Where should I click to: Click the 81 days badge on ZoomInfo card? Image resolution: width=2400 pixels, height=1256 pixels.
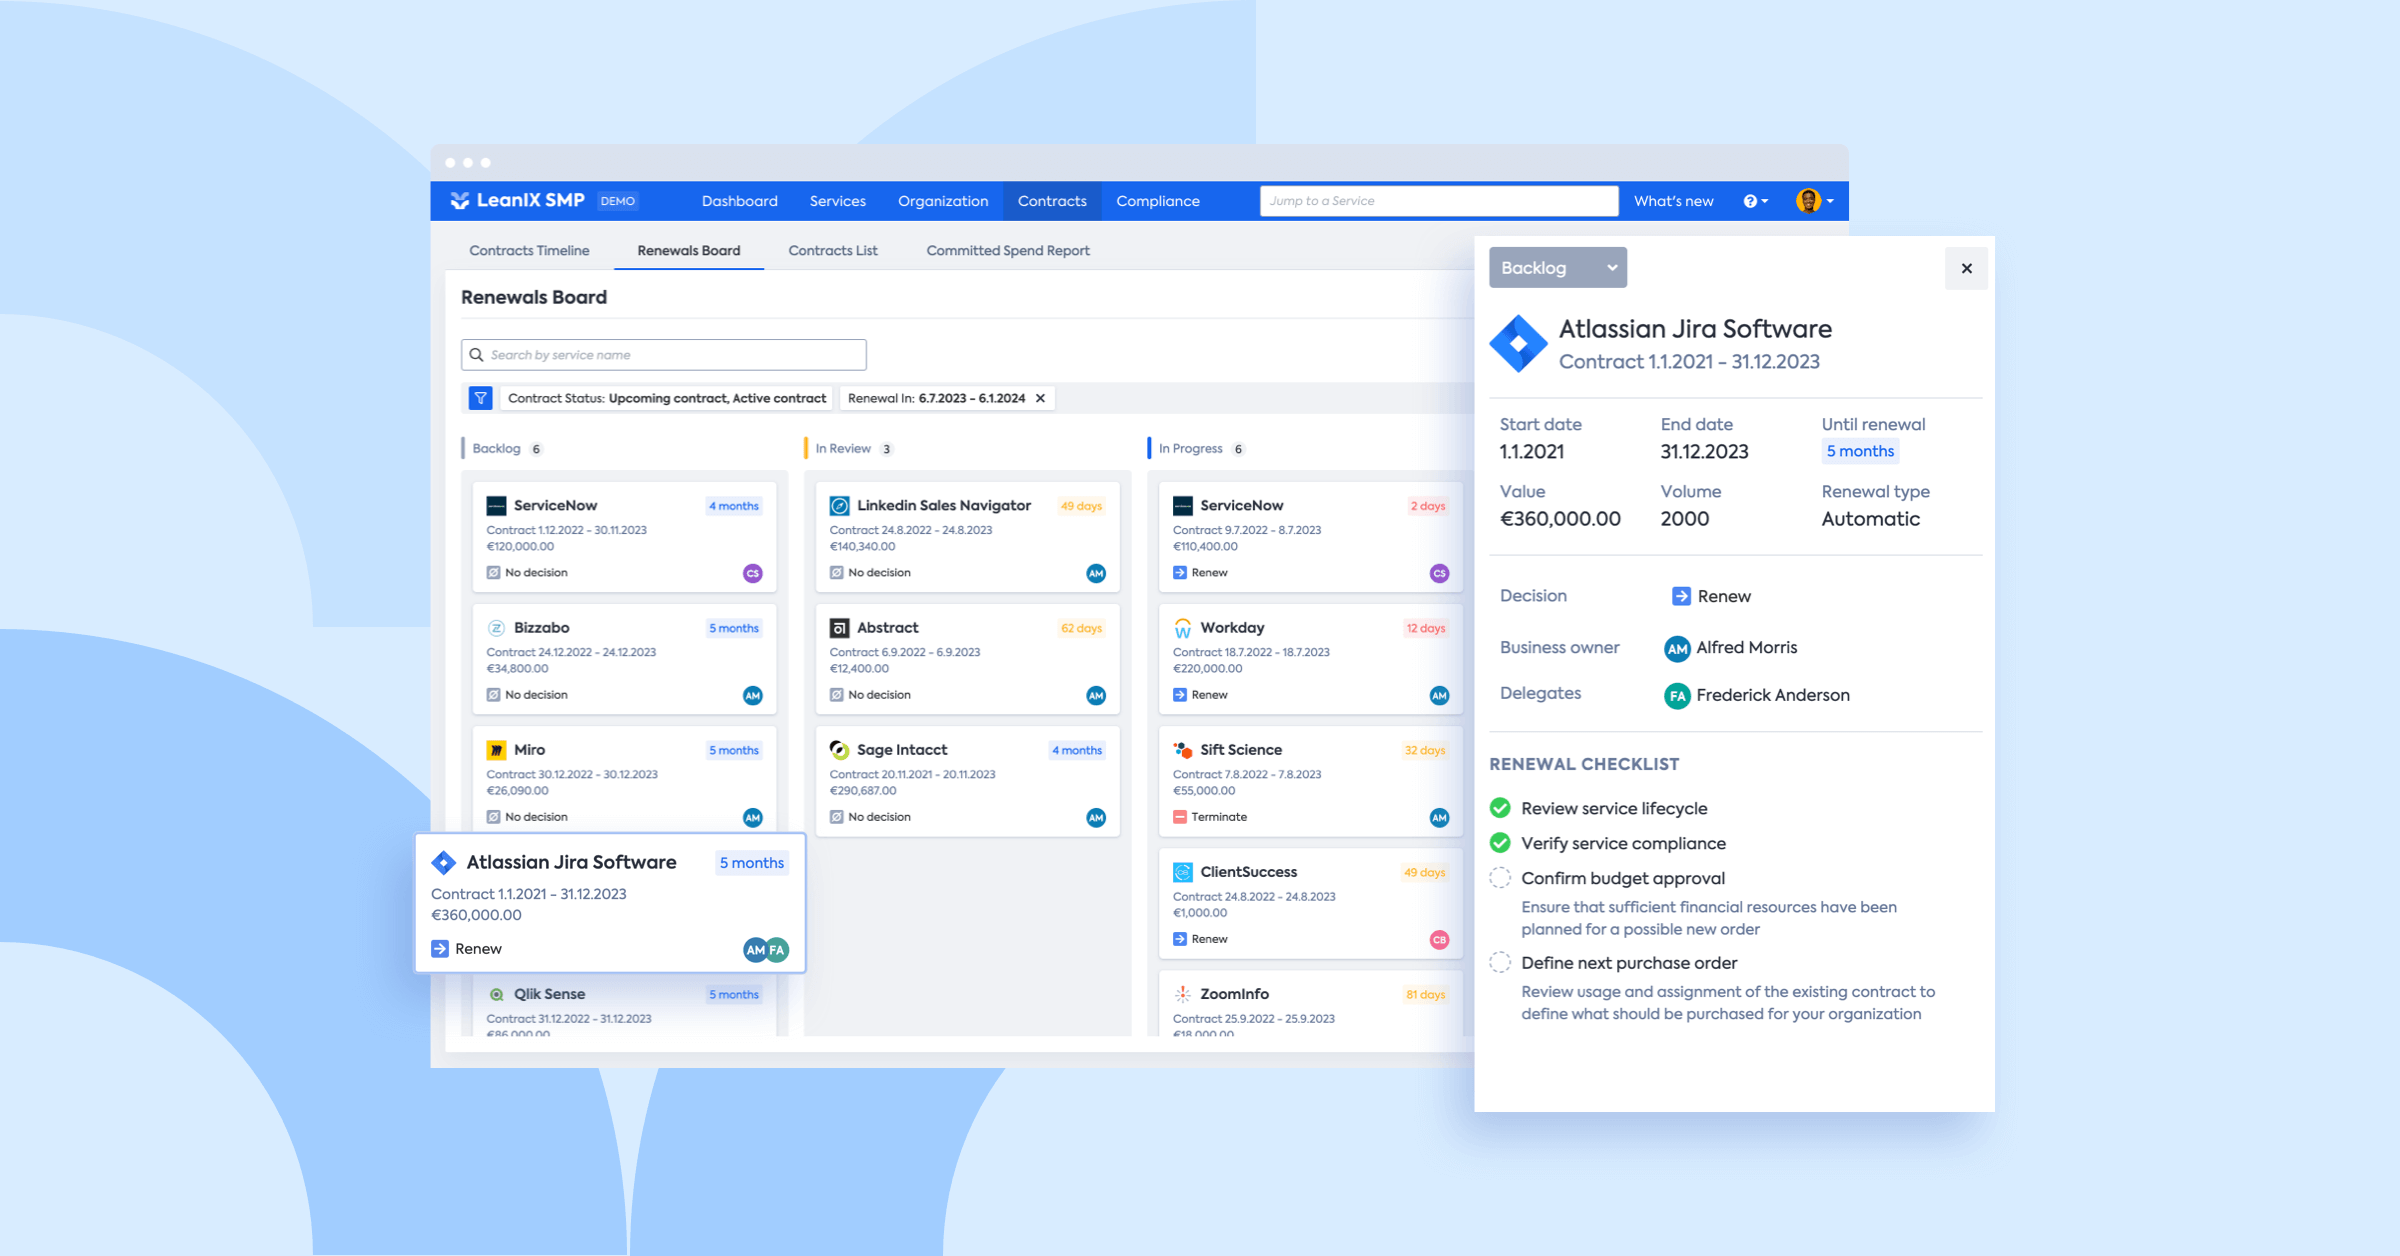(x=1425, y=994)
